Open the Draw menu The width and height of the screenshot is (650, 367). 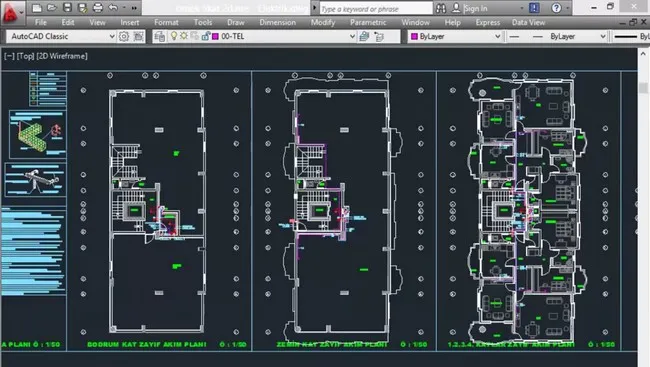click(x=236, y=22)
